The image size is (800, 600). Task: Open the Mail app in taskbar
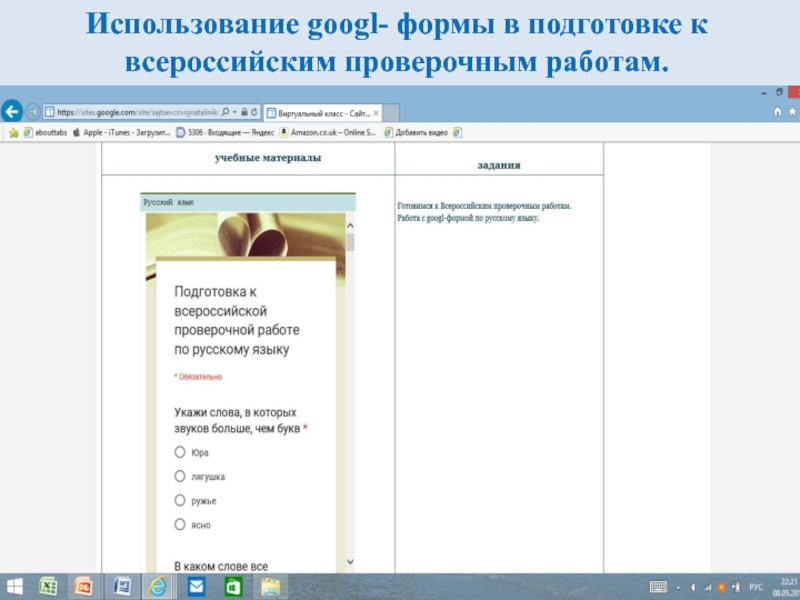pyautogui.click(x=196, y=586)
